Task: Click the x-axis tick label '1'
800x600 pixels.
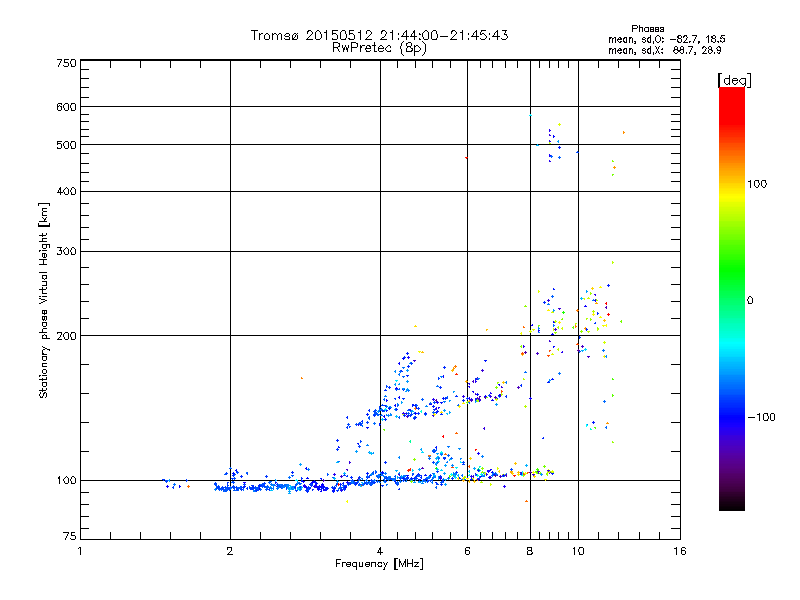Action: click(80, 551)
